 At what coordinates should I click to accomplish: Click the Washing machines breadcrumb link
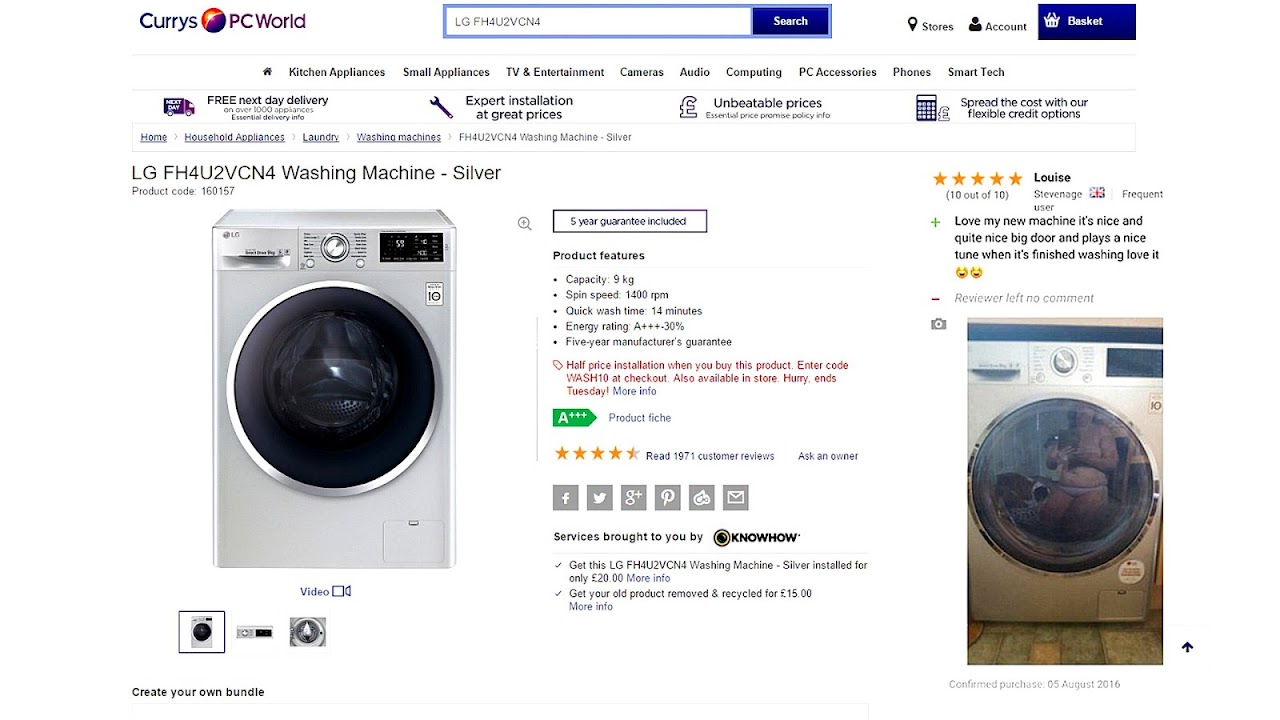pyautogui.click(x=399, y=137)
